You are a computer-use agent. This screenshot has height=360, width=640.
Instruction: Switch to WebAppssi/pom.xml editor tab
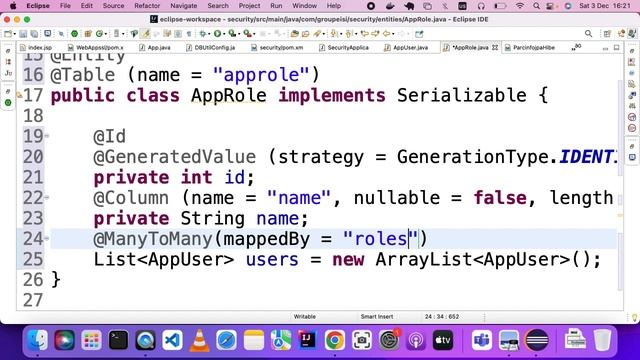(96, 48)
